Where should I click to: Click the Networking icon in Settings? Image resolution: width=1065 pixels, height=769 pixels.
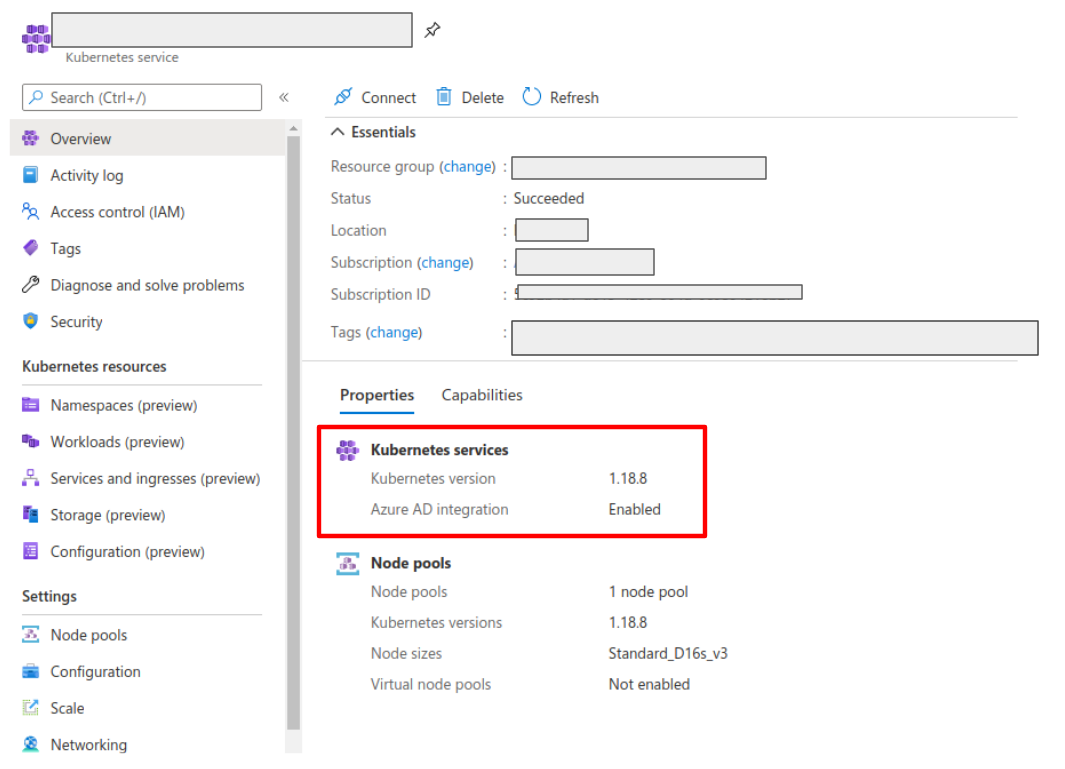[x=31, y=744]
